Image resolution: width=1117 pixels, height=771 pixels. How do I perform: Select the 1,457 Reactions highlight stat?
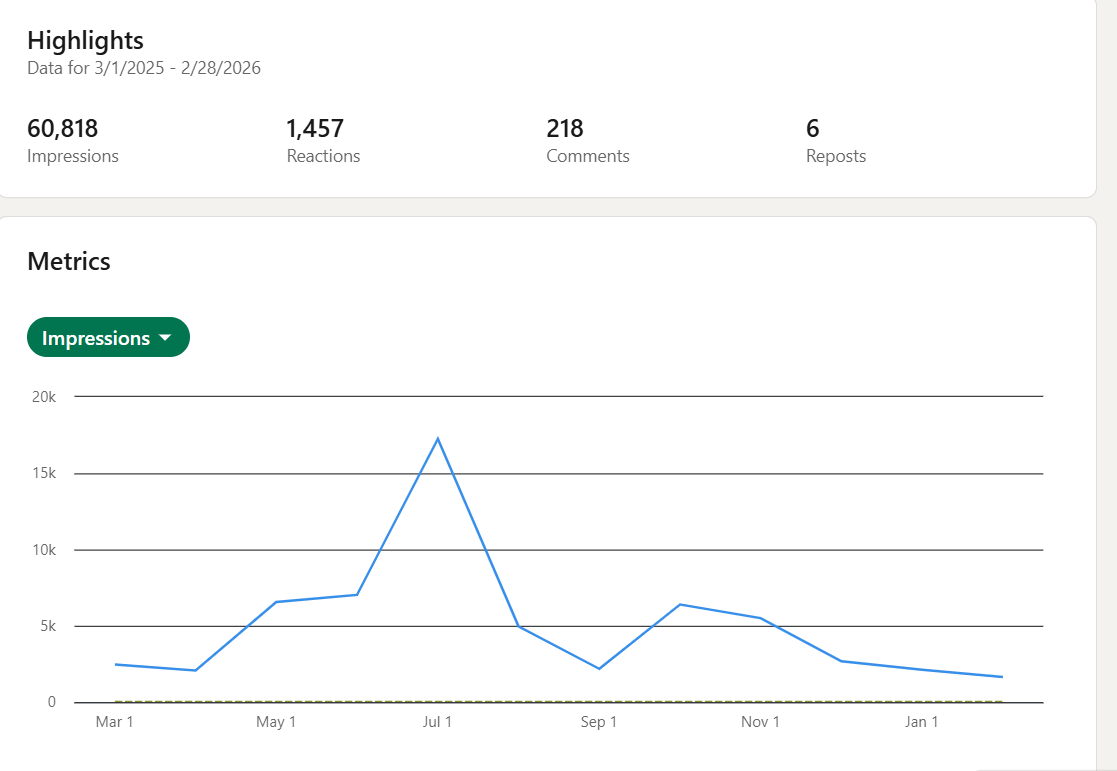(x=315, y=129)
